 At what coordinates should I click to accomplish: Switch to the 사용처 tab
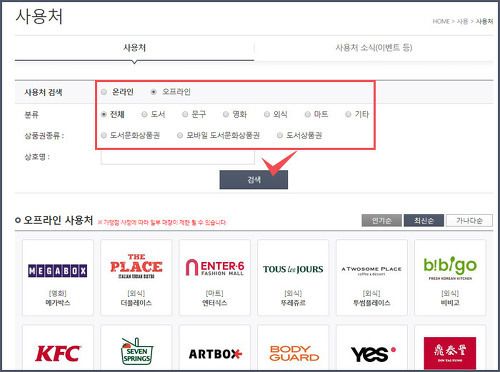coord(134,48)
